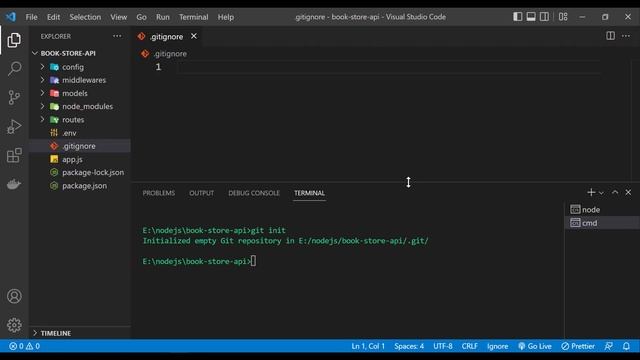Click Prettier status bar item
The width and height of the screenshot is (640, 360).
pyautogui.click(x=578, y=346)
